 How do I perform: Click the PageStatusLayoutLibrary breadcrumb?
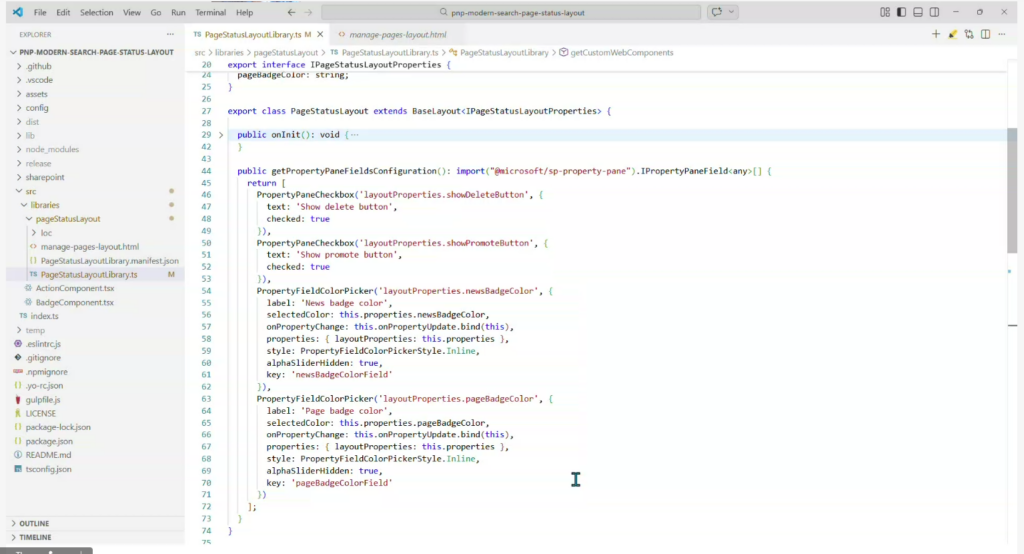point(505,52)
